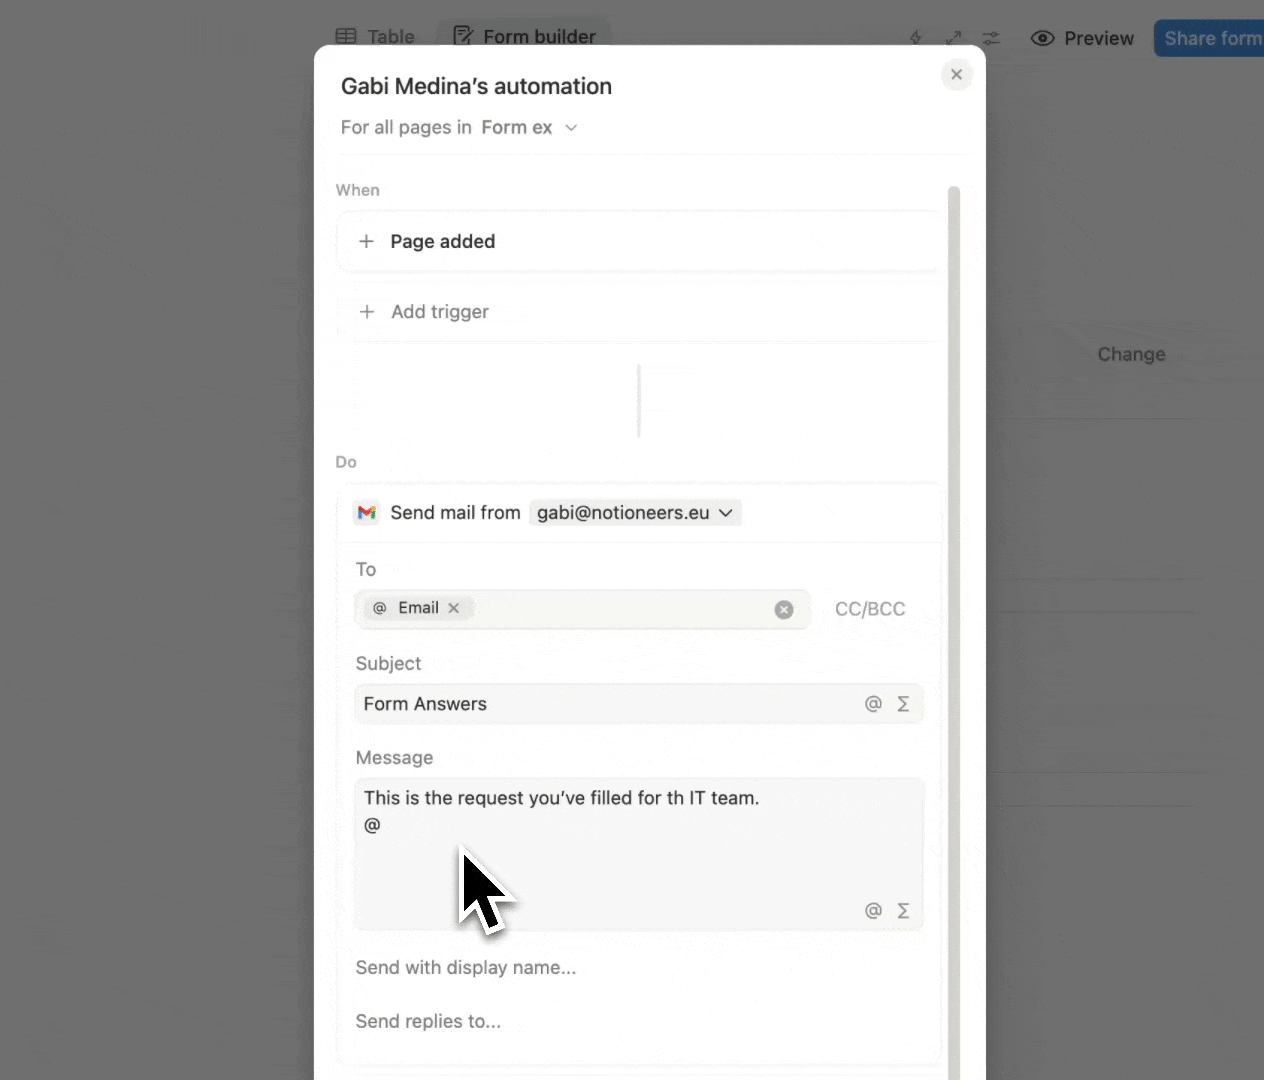Open form settings sliders icon
Screen dimensions: 1264x1080
pyautogui.click(x=990, y=38)
